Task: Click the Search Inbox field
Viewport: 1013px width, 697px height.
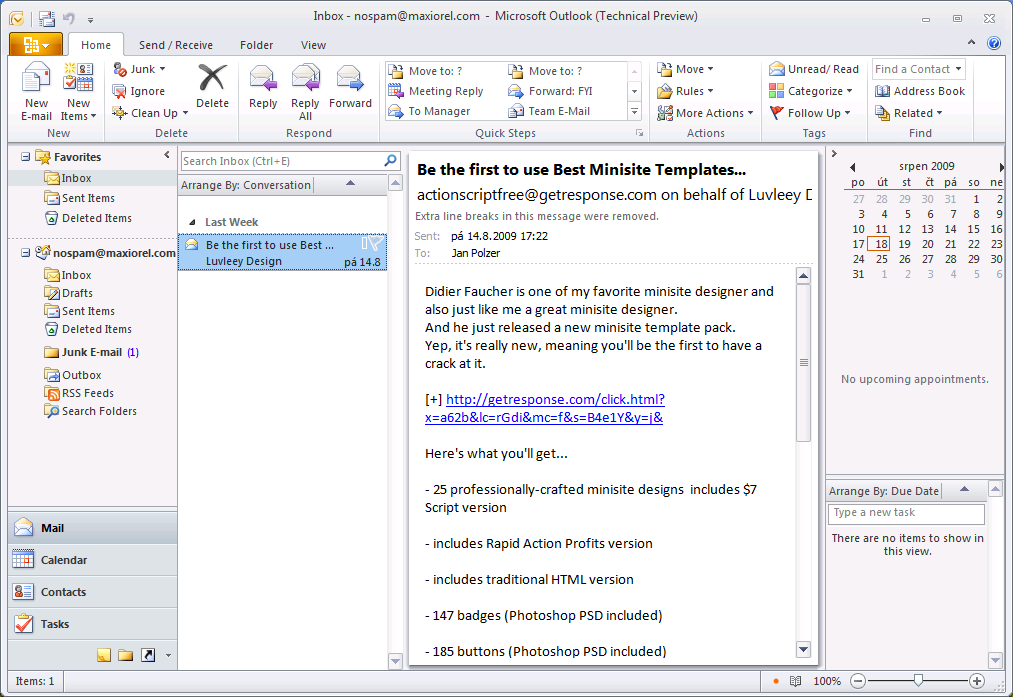Action: point(280,161)
